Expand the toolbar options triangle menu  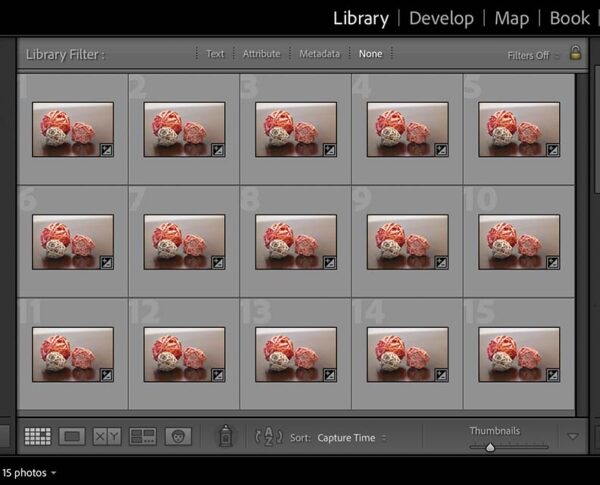(573, 437)
